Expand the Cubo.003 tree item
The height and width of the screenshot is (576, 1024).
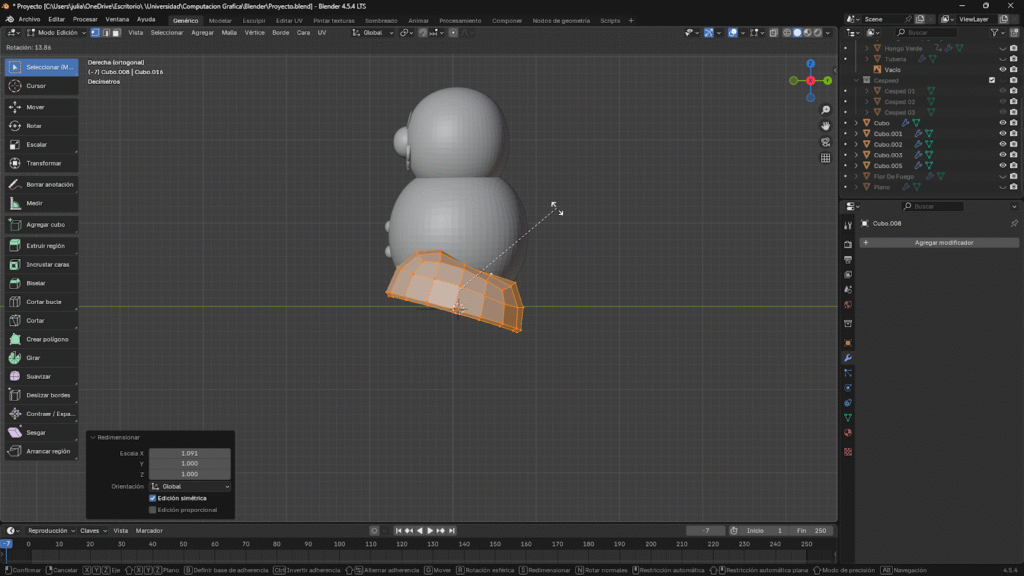point(856,155)
